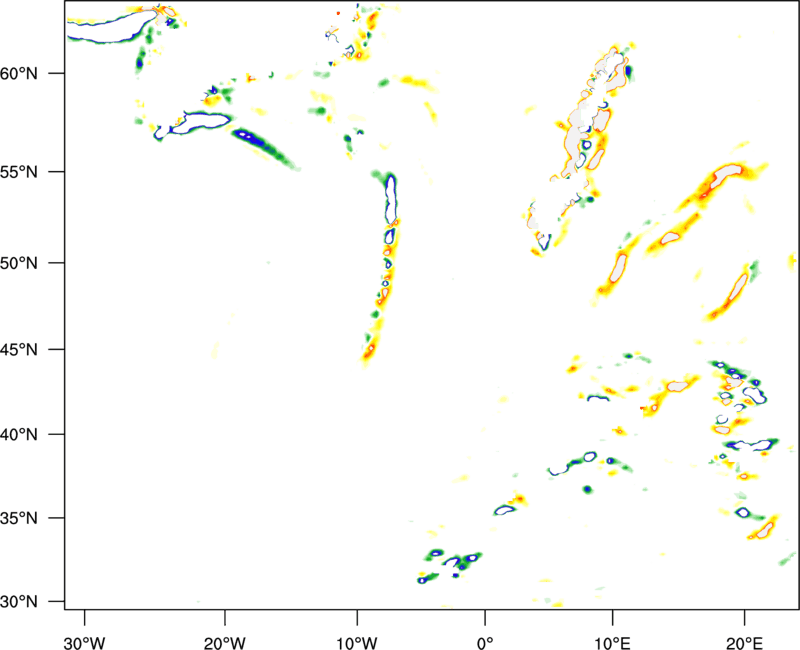Click the 10°W longitude label

tap(357, 643)
